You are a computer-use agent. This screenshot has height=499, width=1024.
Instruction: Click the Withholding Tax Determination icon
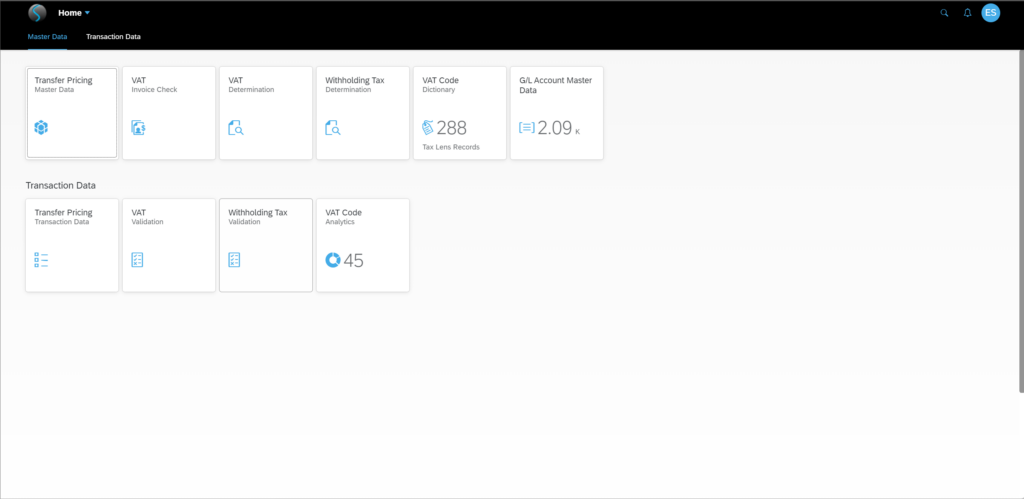point(333,128)
